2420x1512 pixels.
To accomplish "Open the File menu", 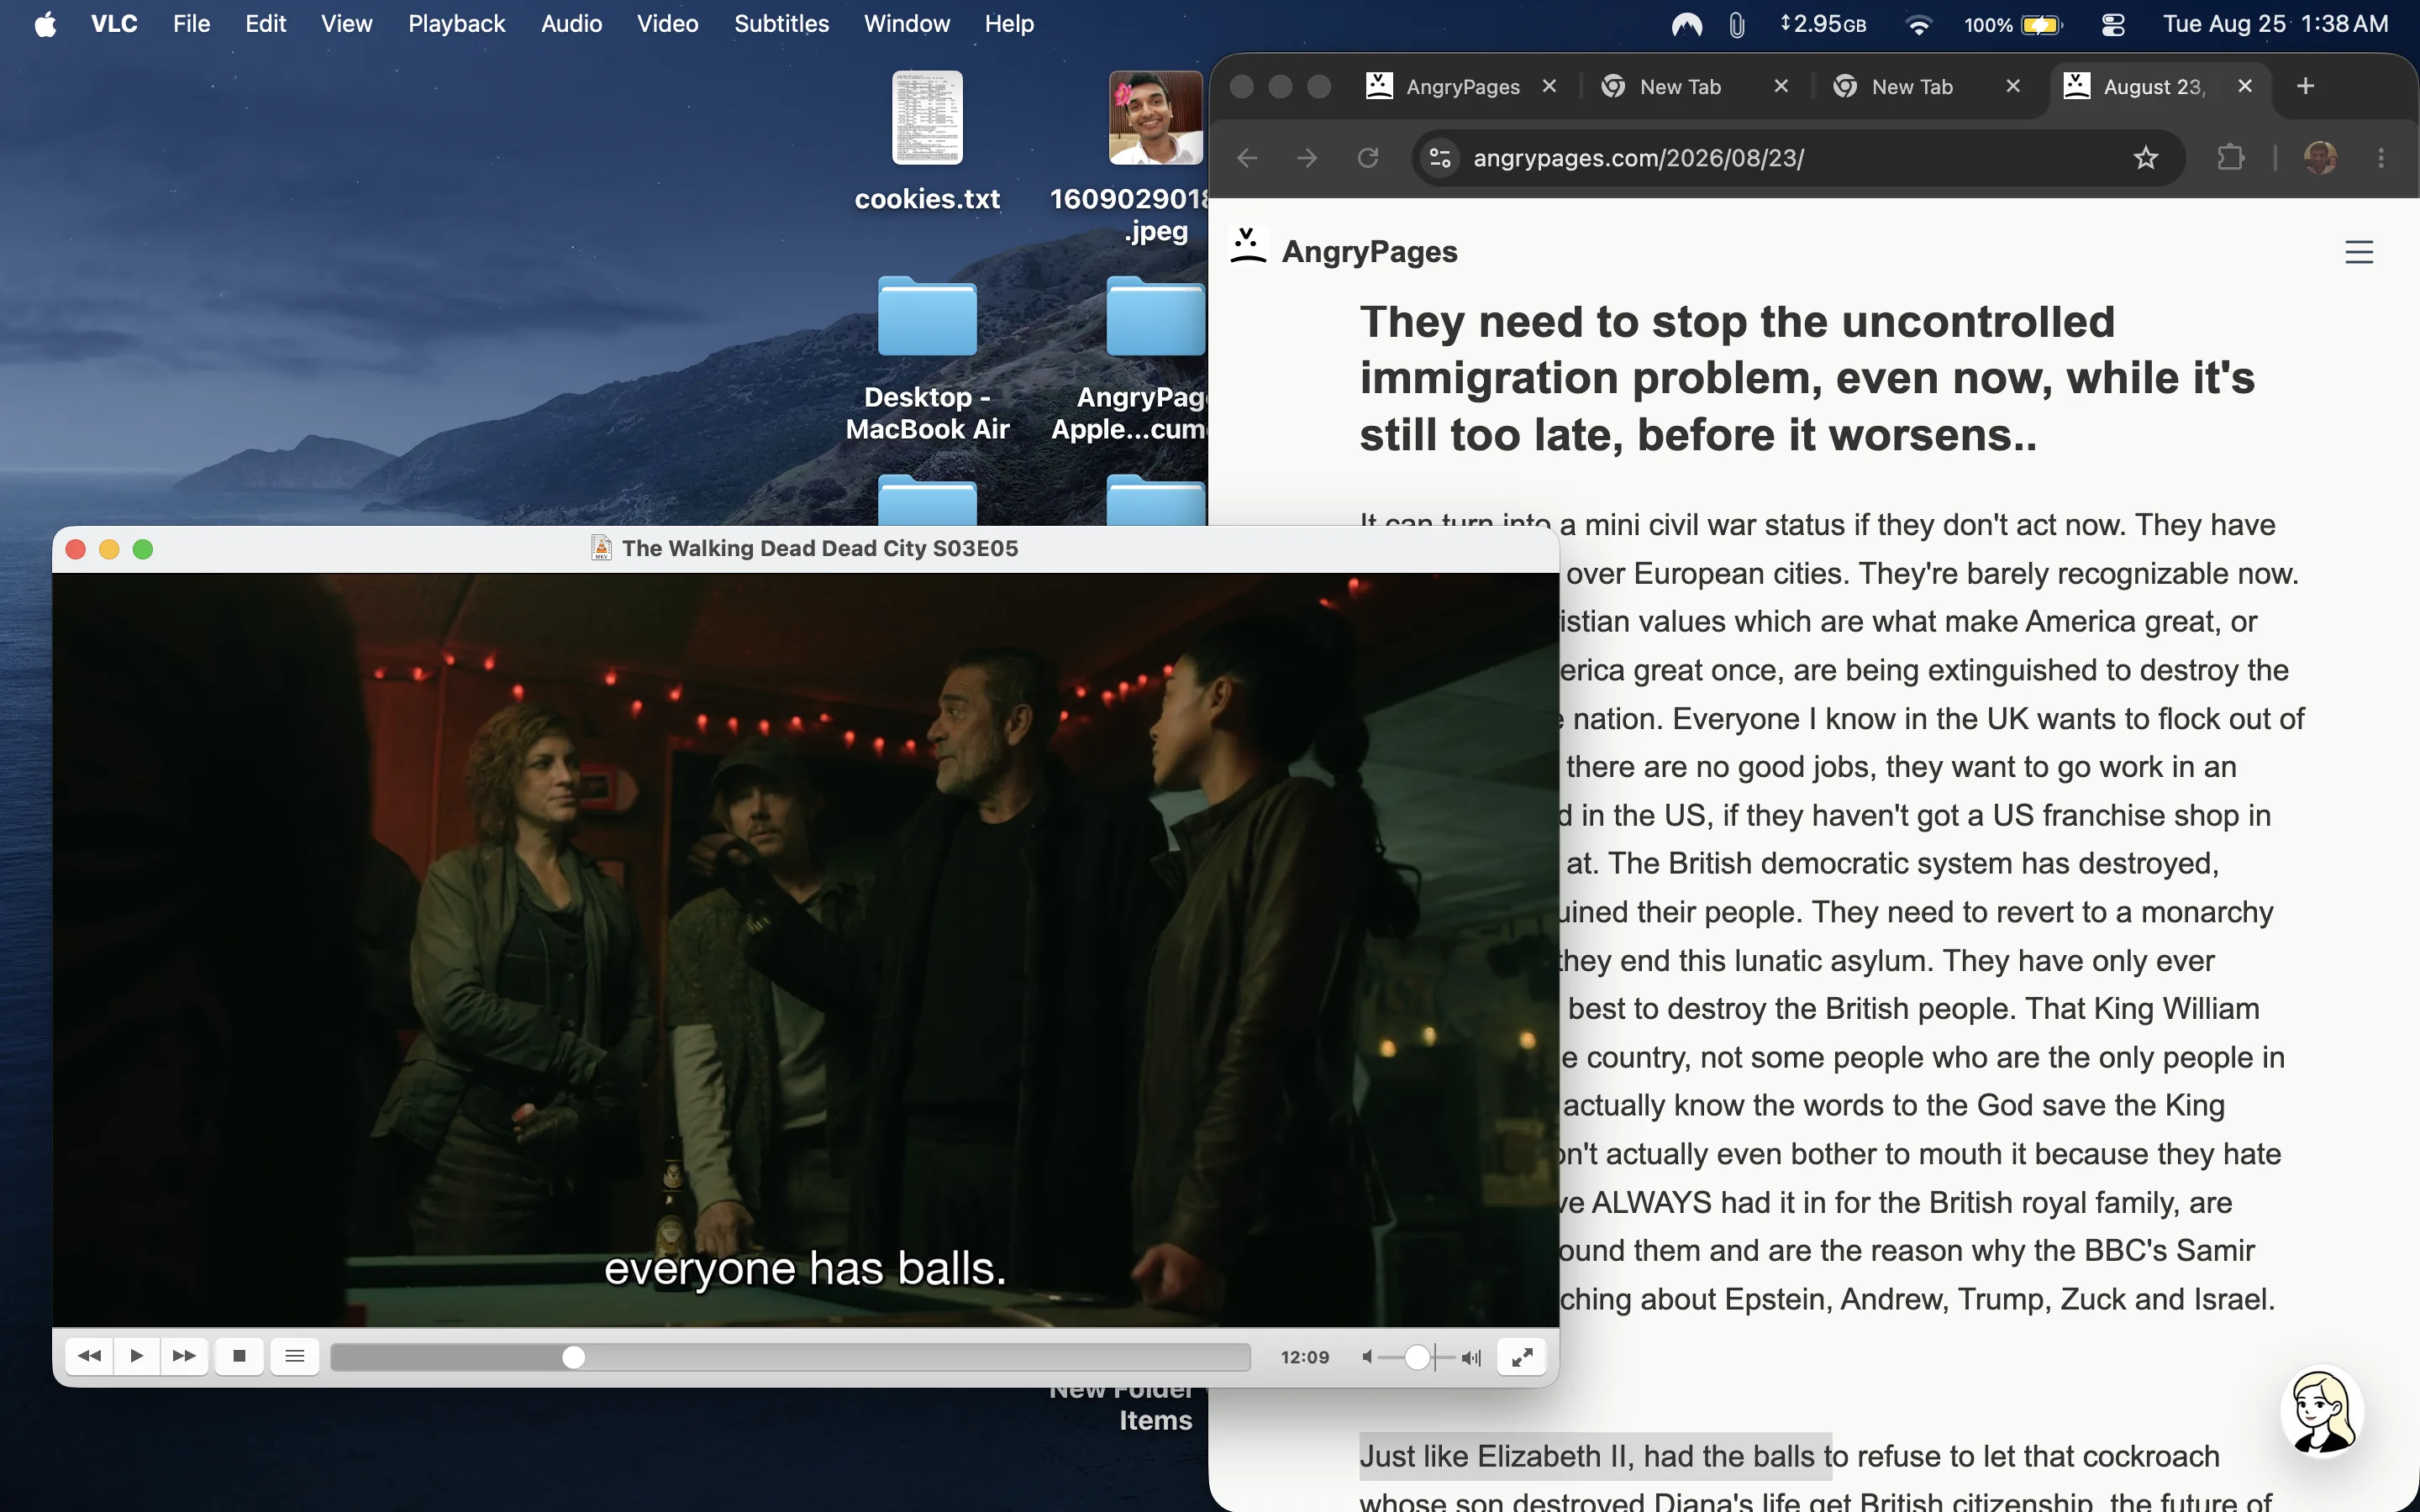I will click(x=191, y=24).
